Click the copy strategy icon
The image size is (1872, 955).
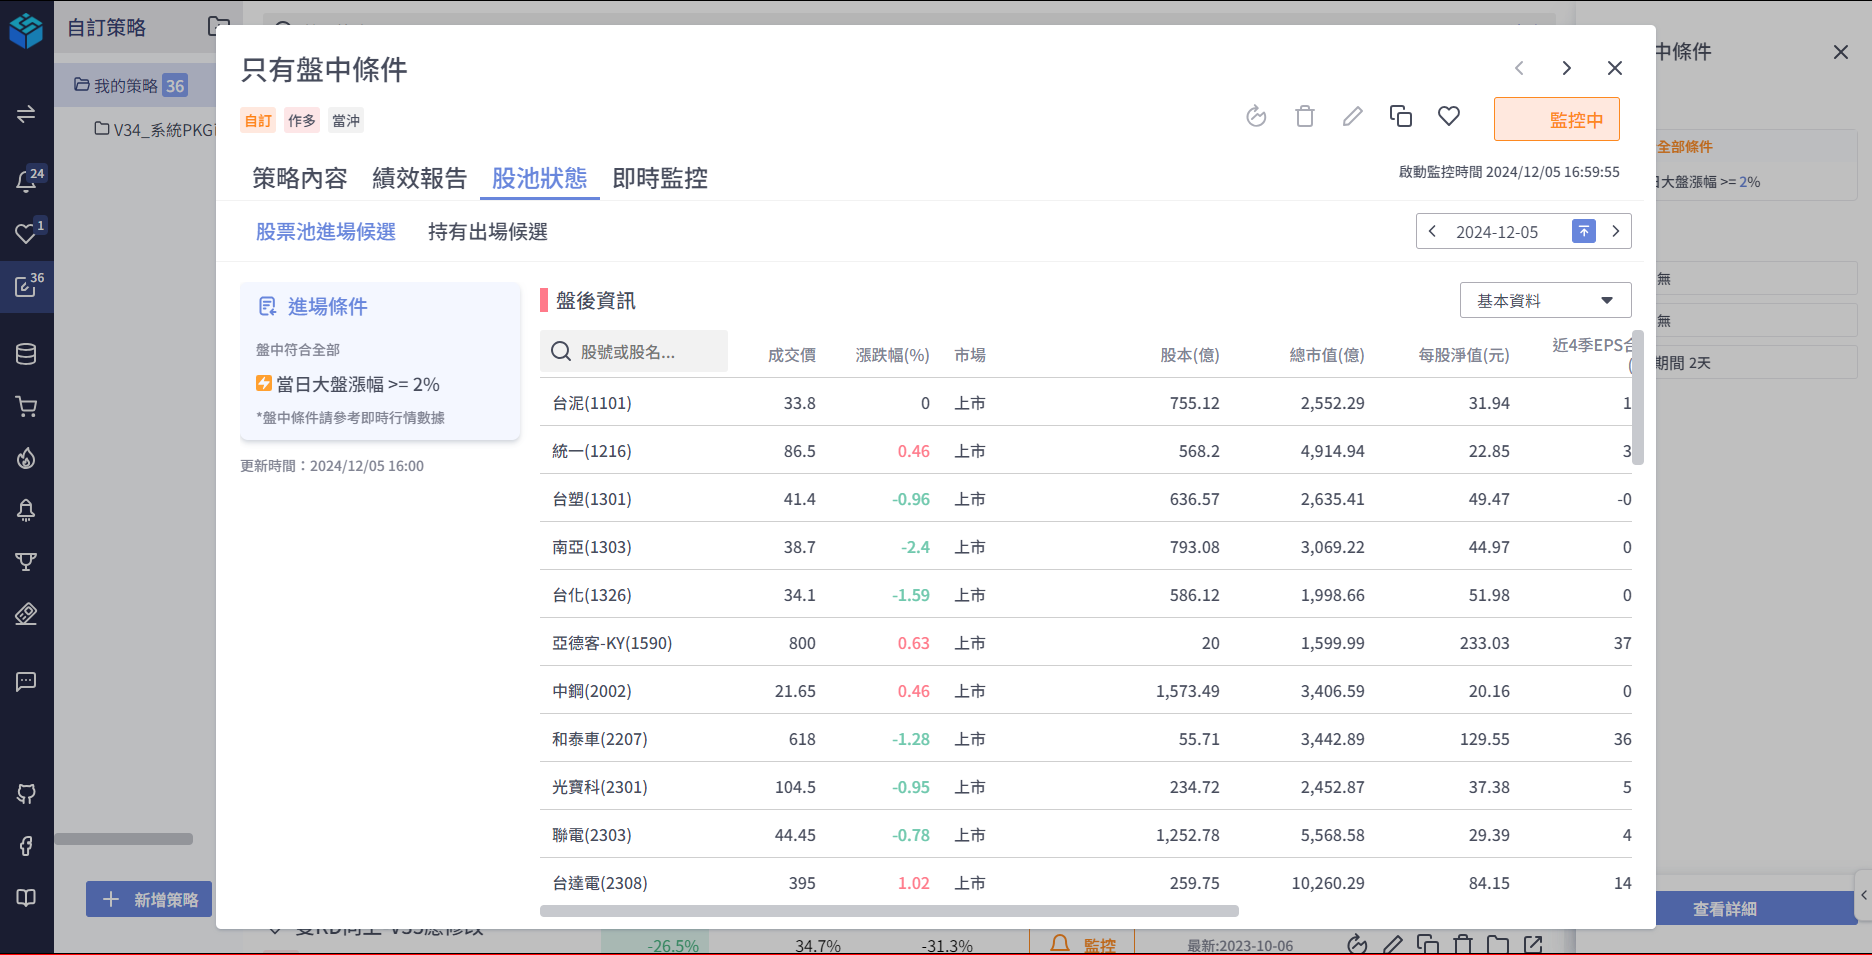coord(1400,117)
